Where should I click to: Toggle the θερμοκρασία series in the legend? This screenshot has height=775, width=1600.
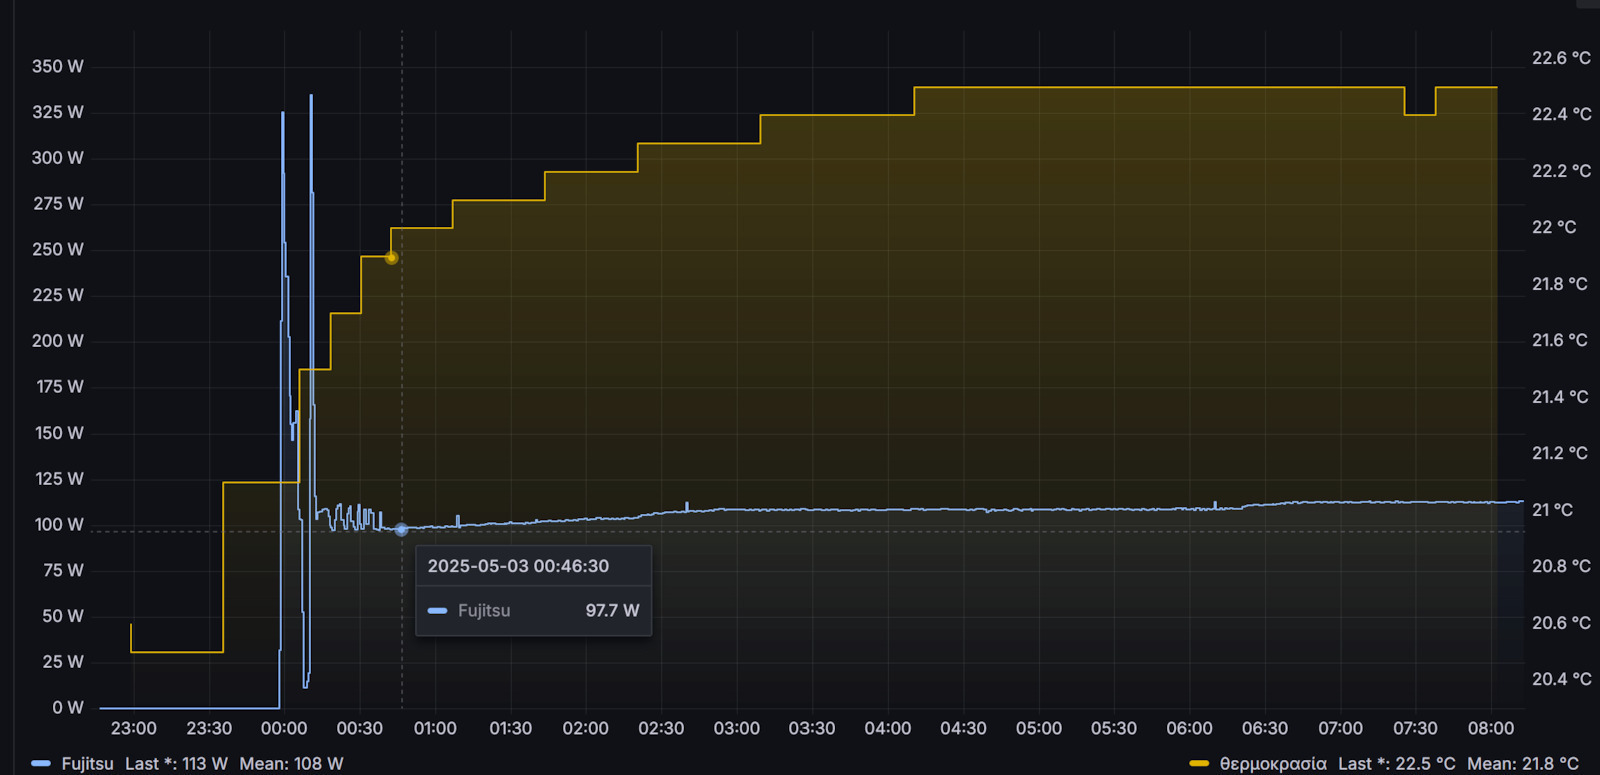(x=1273, y=763)
